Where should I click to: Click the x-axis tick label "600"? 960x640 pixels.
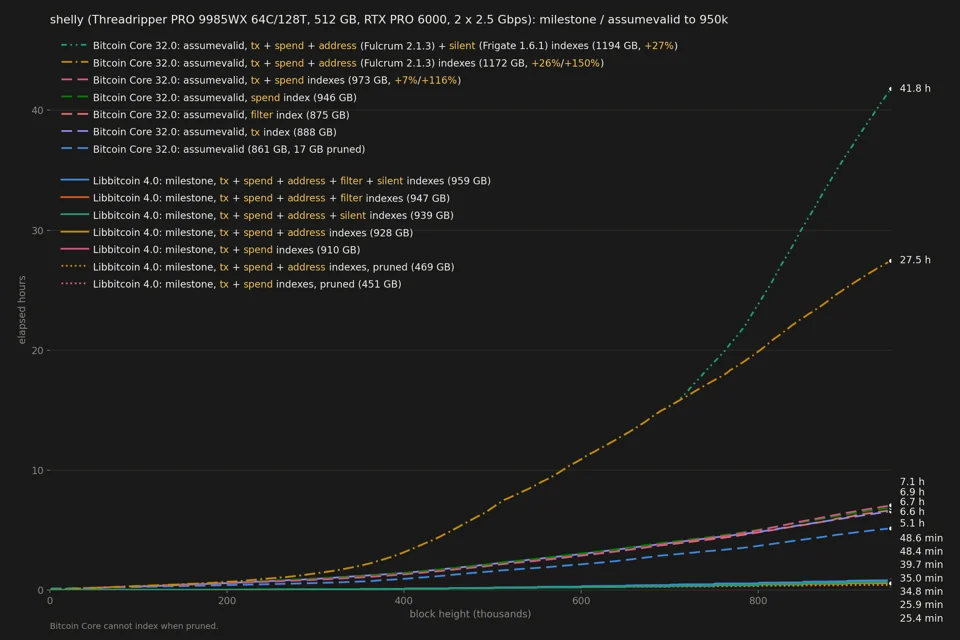point(581,601)
